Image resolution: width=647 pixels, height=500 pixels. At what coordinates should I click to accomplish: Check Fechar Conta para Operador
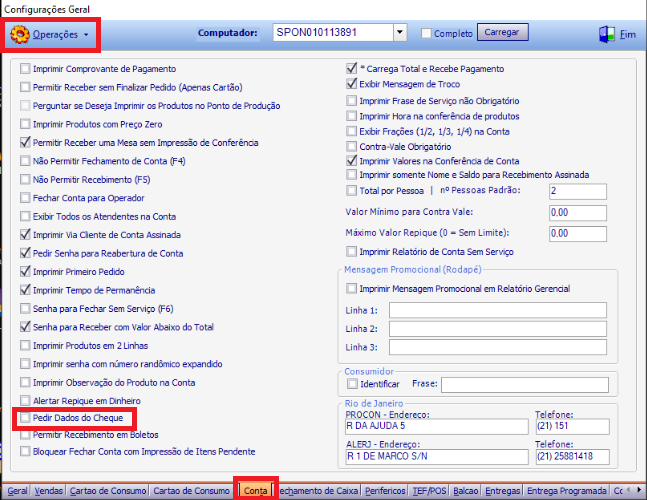tap(25, 198)
